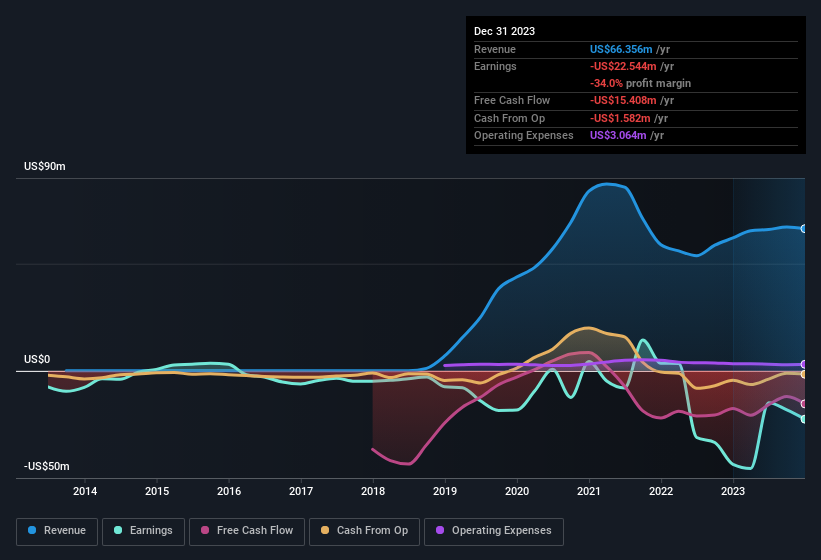Image resolution: width=821 pixels, height=560 pixels.
Task: Click the Dec 31 2023 tooltip date
Action: pos(504,31)
